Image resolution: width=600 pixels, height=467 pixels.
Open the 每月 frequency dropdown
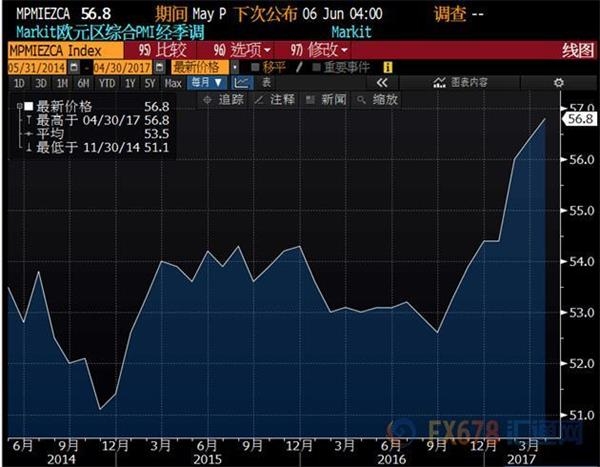(207, 83)
